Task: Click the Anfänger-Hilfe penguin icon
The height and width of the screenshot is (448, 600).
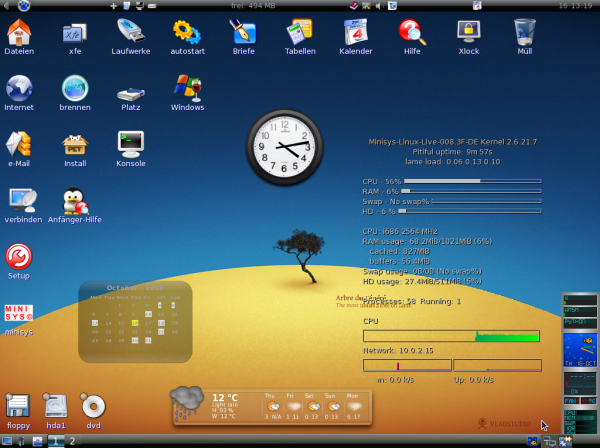Action: [75, 202]
